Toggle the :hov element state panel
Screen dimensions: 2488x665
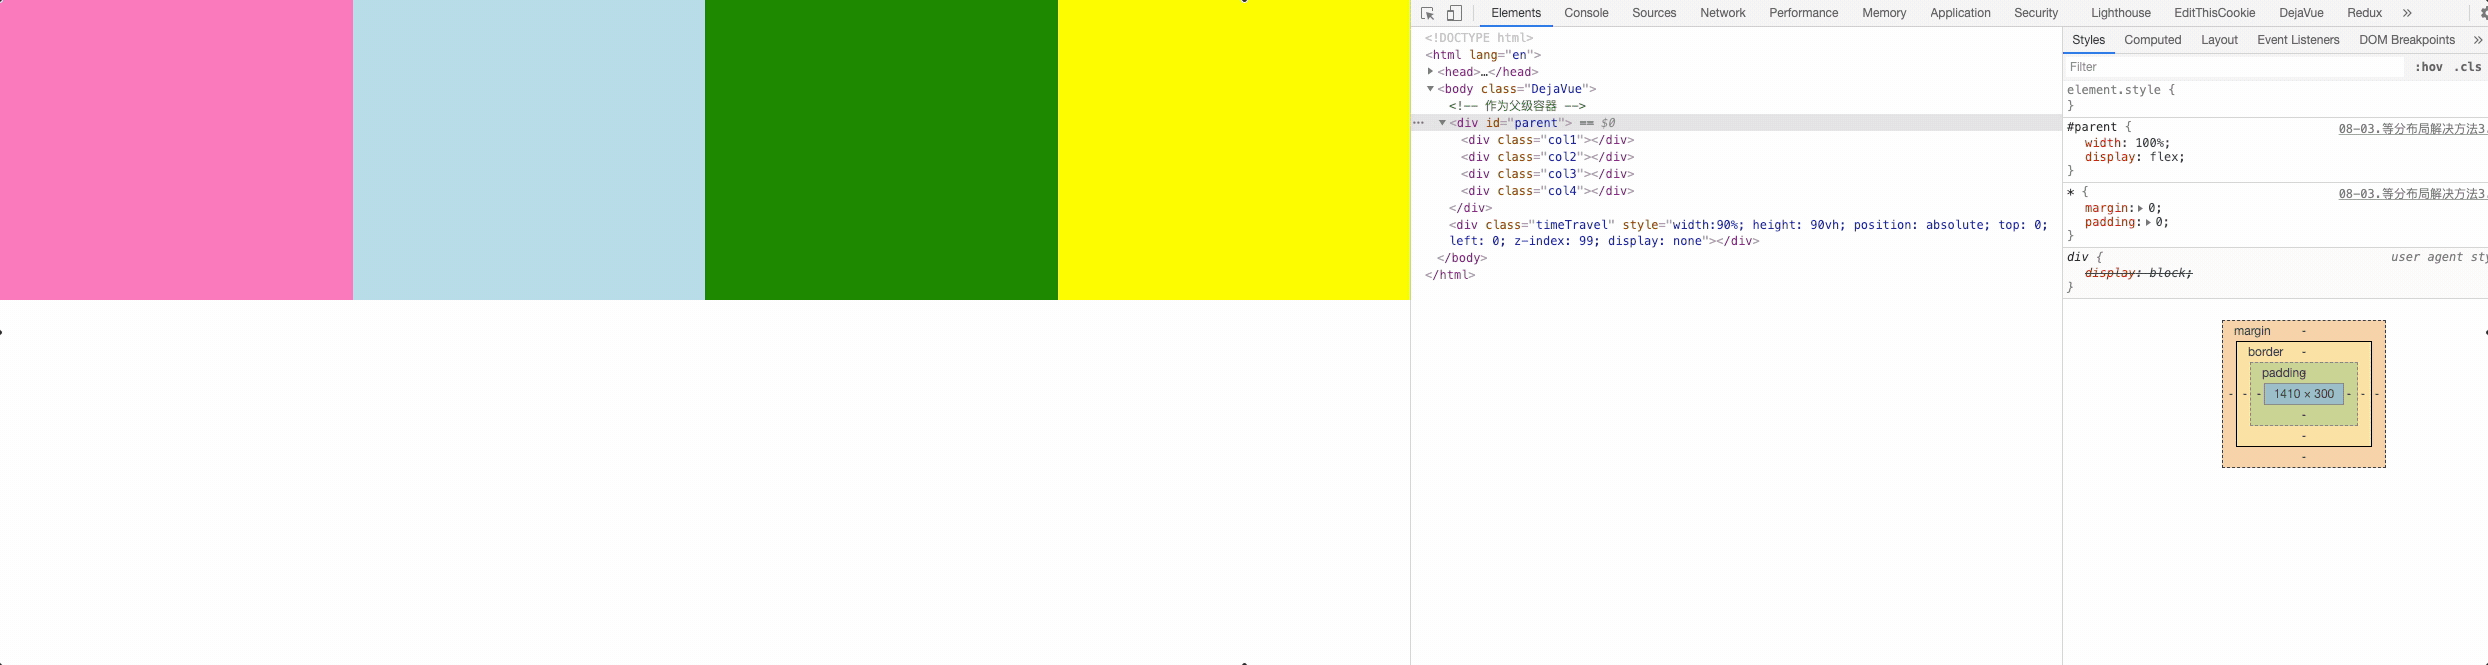[2428, 67]
